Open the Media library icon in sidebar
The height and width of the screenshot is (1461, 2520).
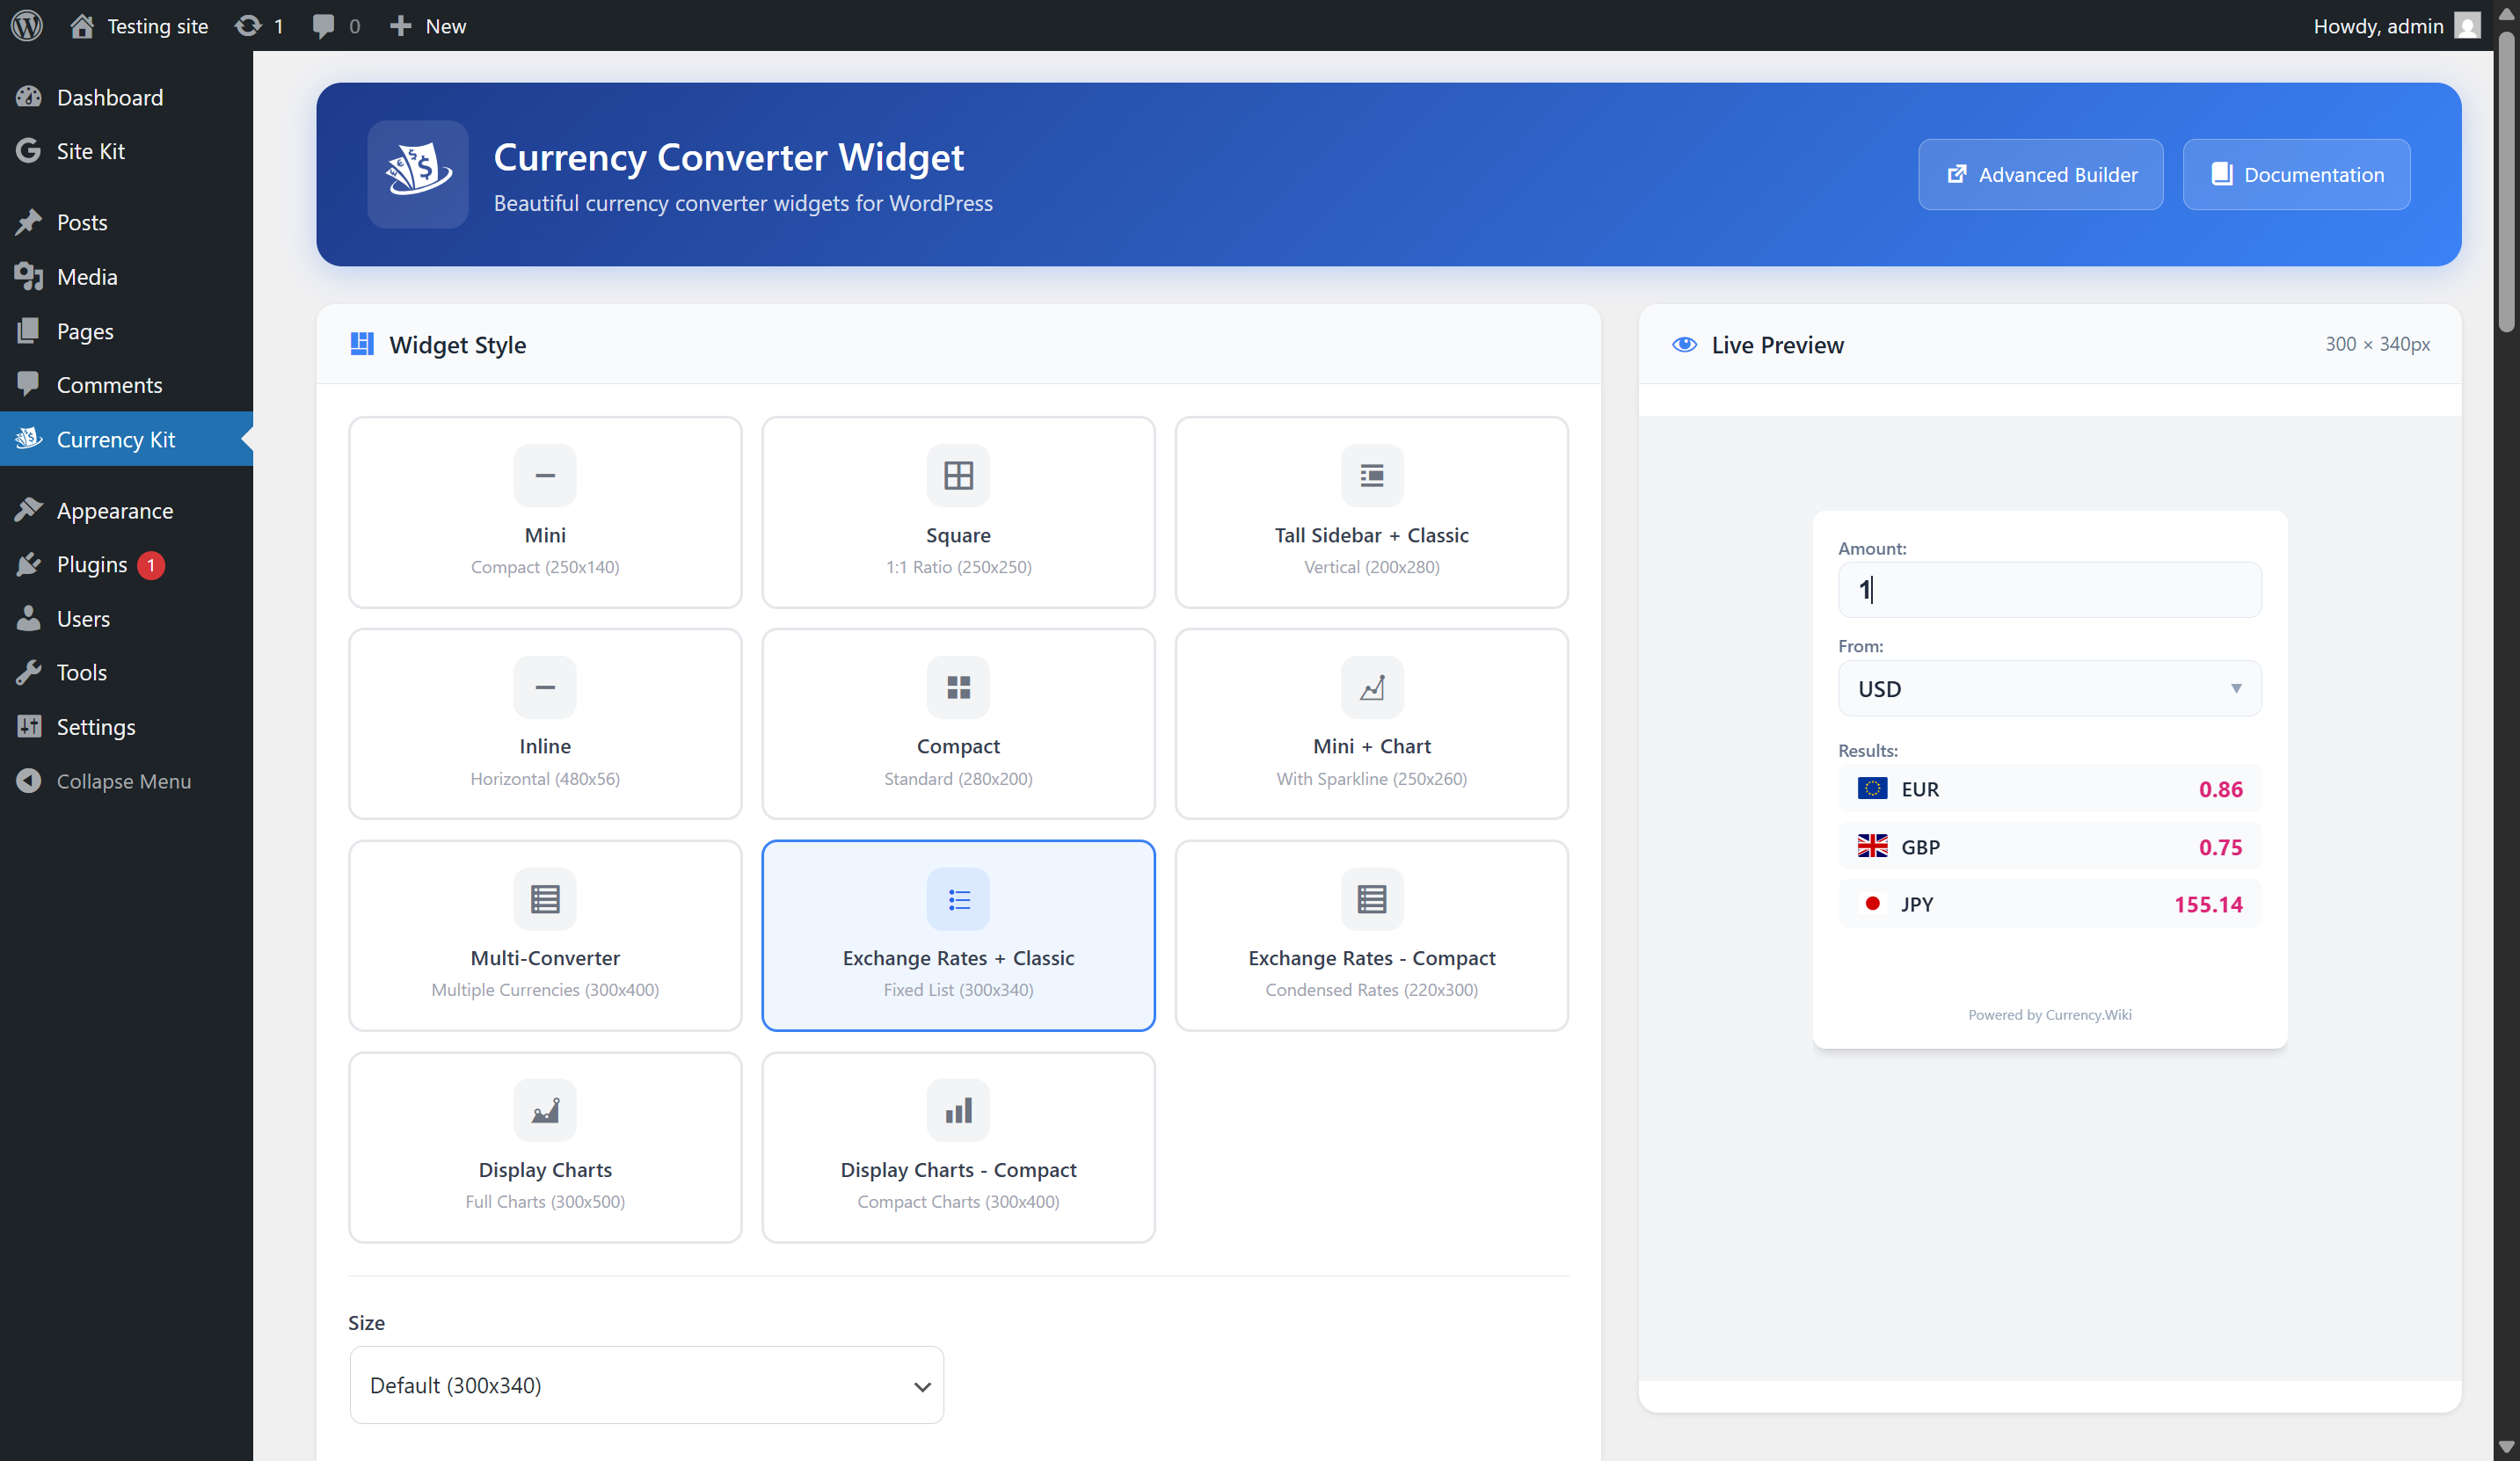28,276
